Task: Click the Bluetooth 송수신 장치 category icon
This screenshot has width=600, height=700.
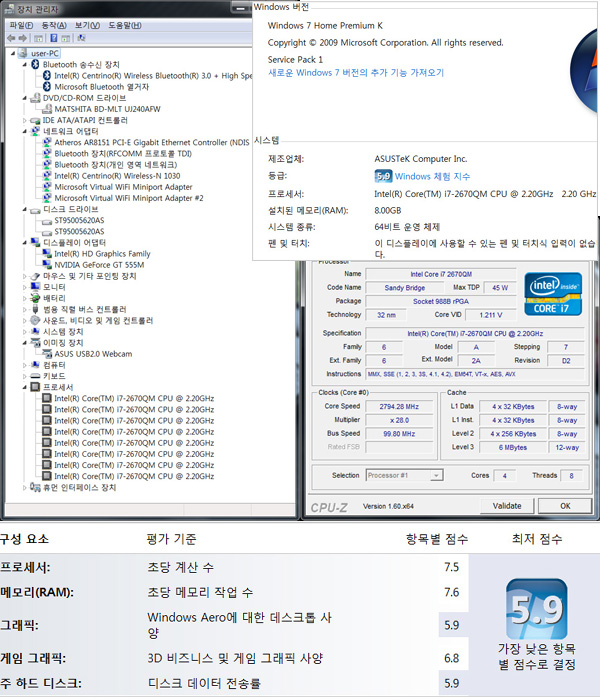Action: pos(35,65)
